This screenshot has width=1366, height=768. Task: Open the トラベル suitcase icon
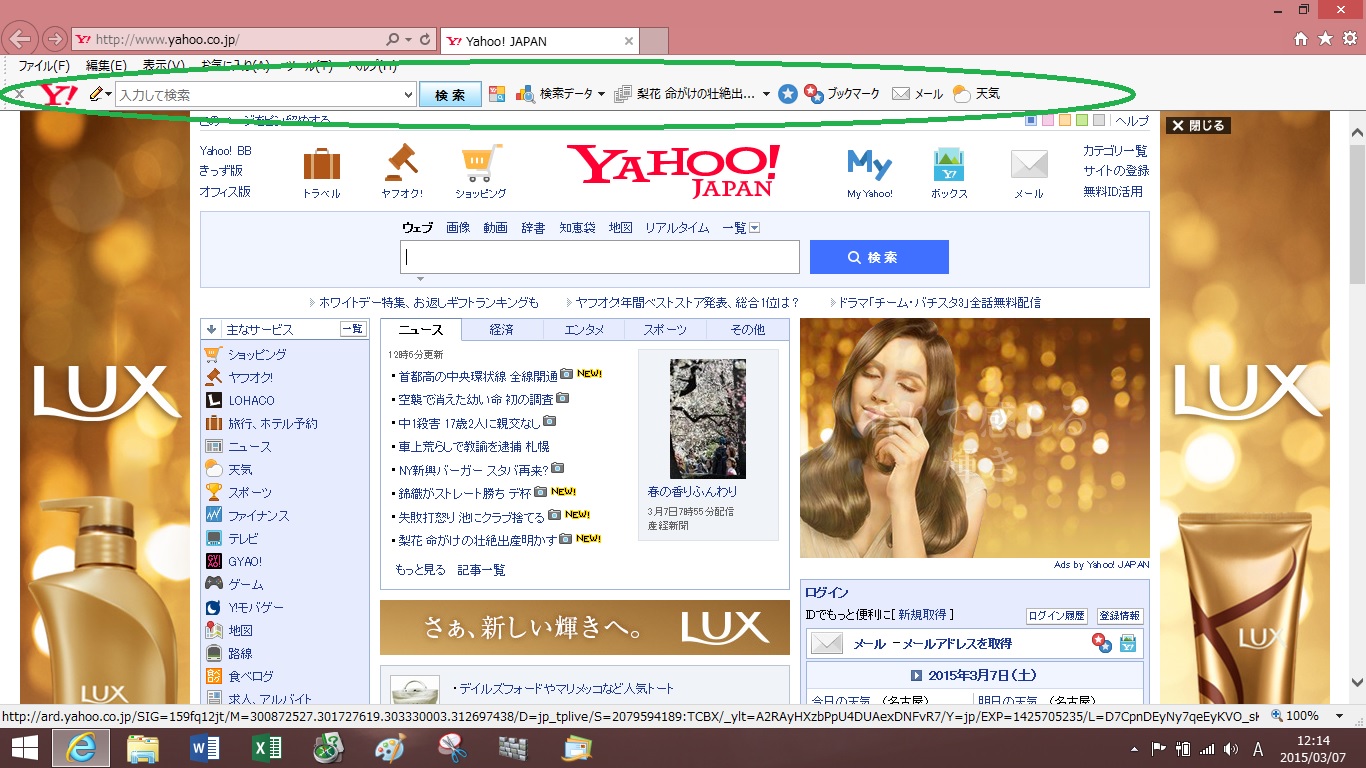(x=322, y=163)
